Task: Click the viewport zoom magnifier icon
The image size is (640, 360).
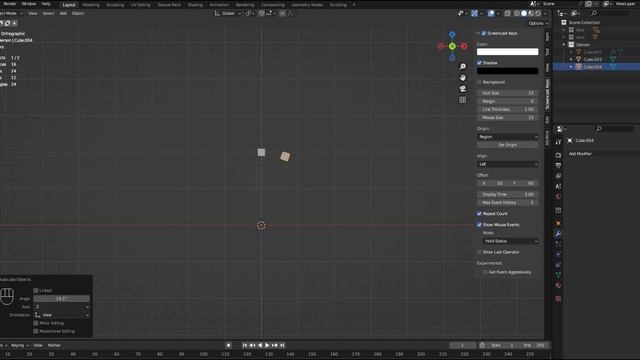Action: click(462, 67)
